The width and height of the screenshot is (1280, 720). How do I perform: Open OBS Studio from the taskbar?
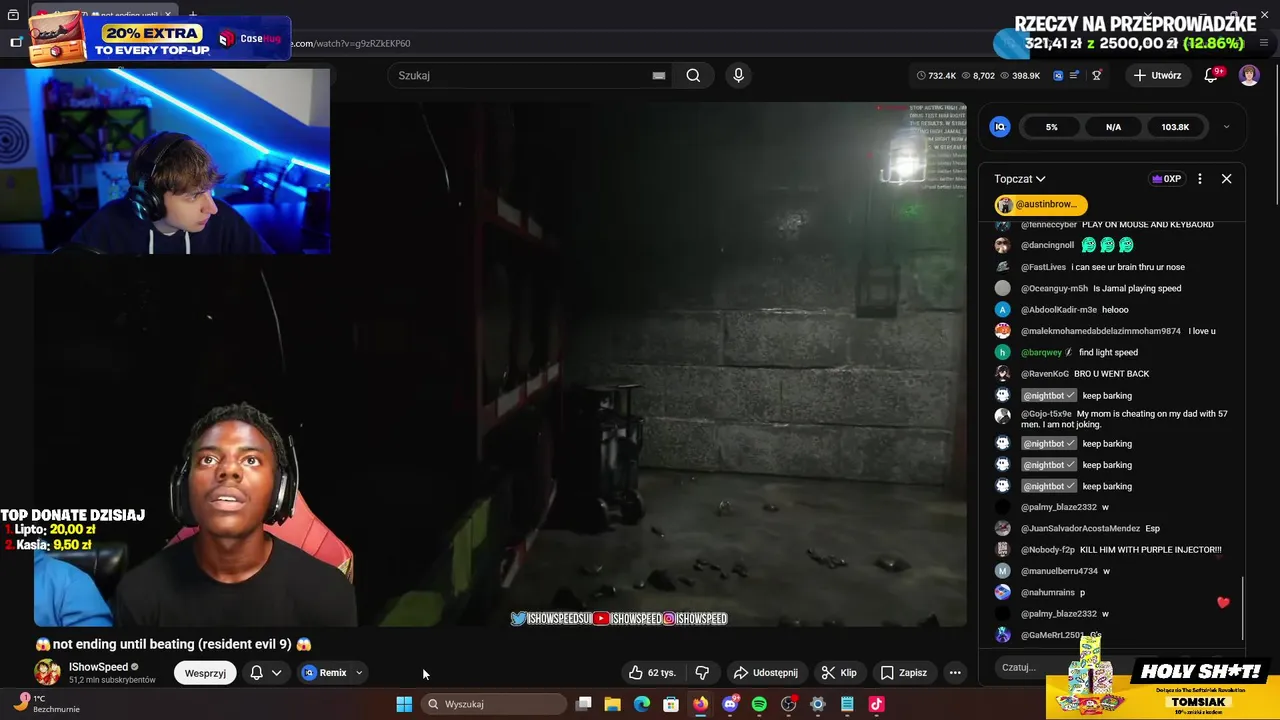point(788,704)
